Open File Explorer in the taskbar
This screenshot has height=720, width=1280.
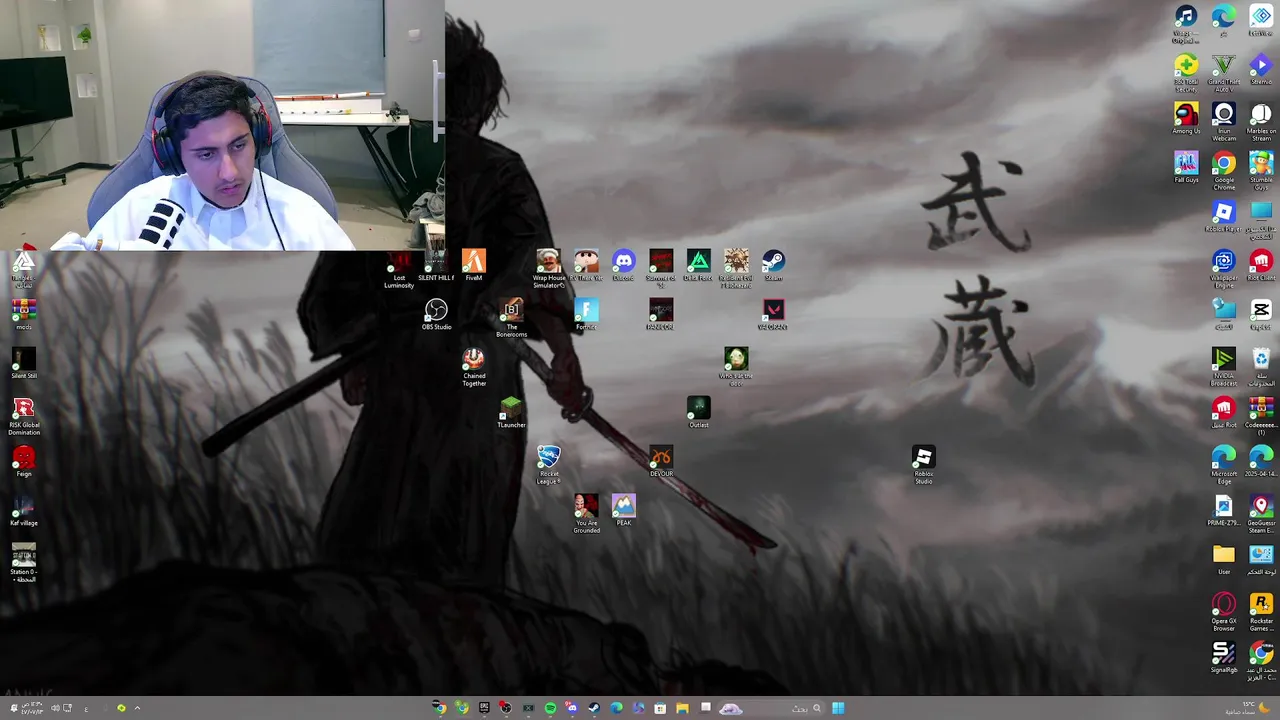(682, 708)
